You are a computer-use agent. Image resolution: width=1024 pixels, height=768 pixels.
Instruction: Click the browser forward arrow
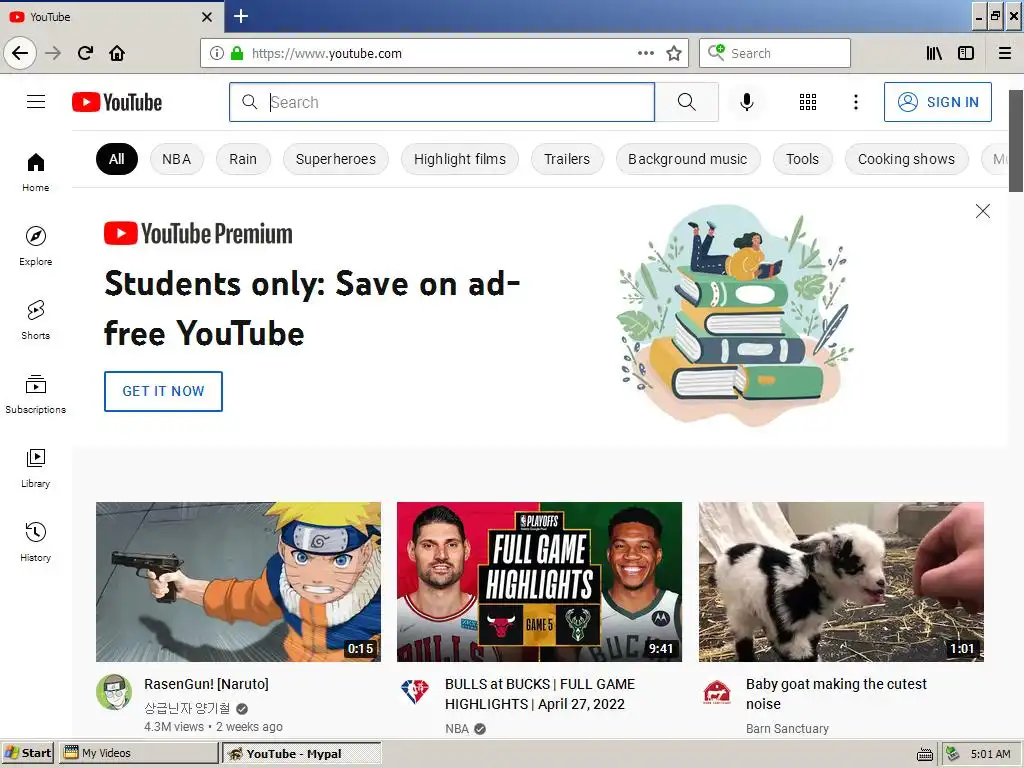tap(53, 53)
